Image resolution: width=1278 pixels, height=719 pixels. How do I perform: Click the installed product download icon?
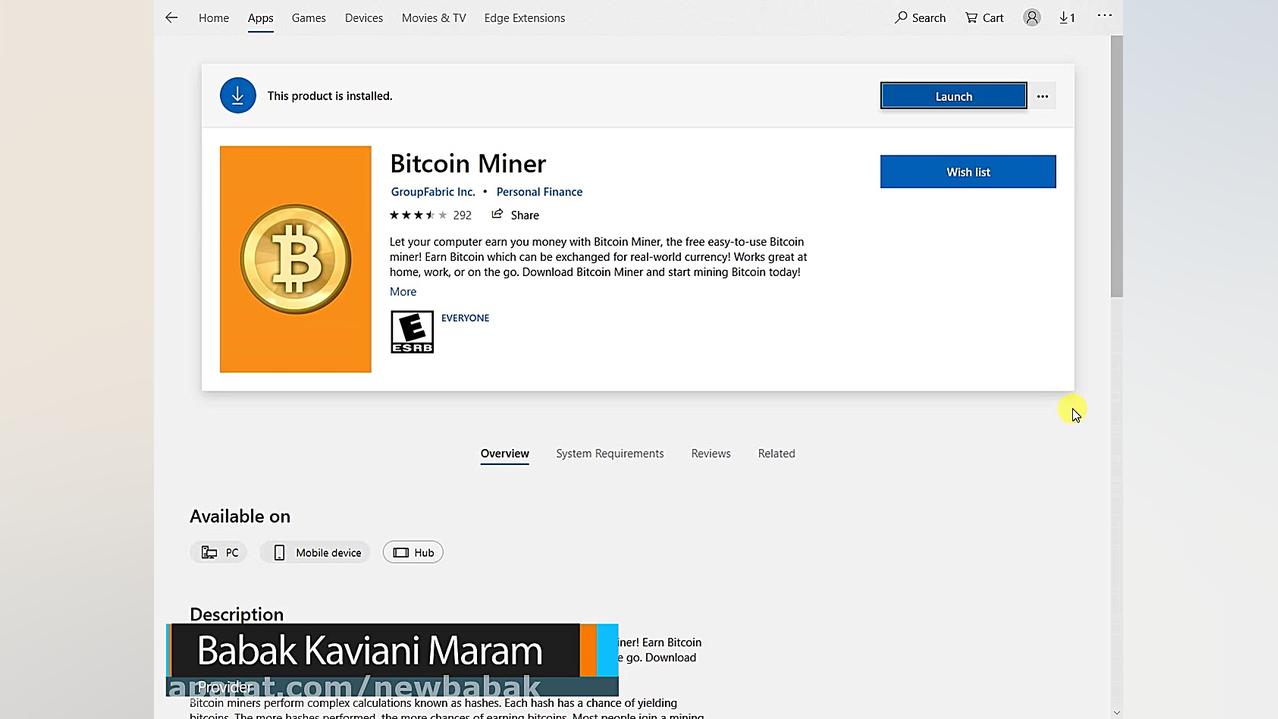[238, 96]
